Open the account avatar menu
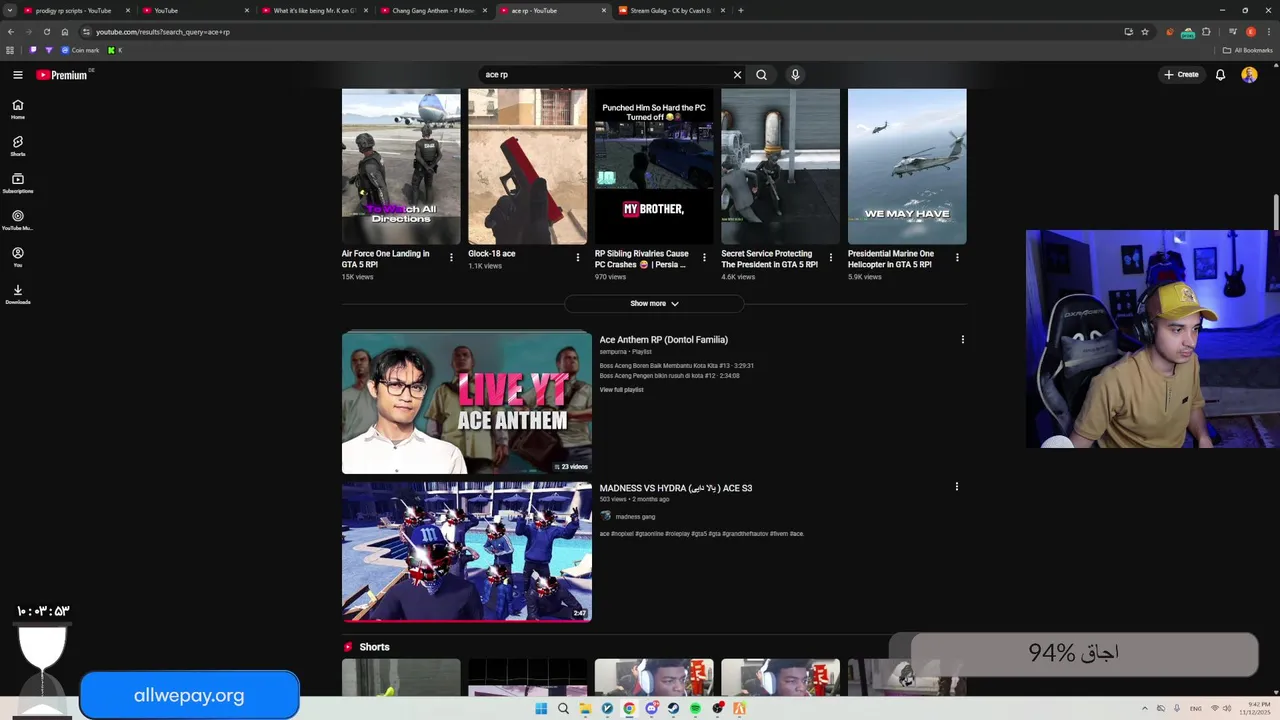The image size is (1280, 720). [1249, 75]
